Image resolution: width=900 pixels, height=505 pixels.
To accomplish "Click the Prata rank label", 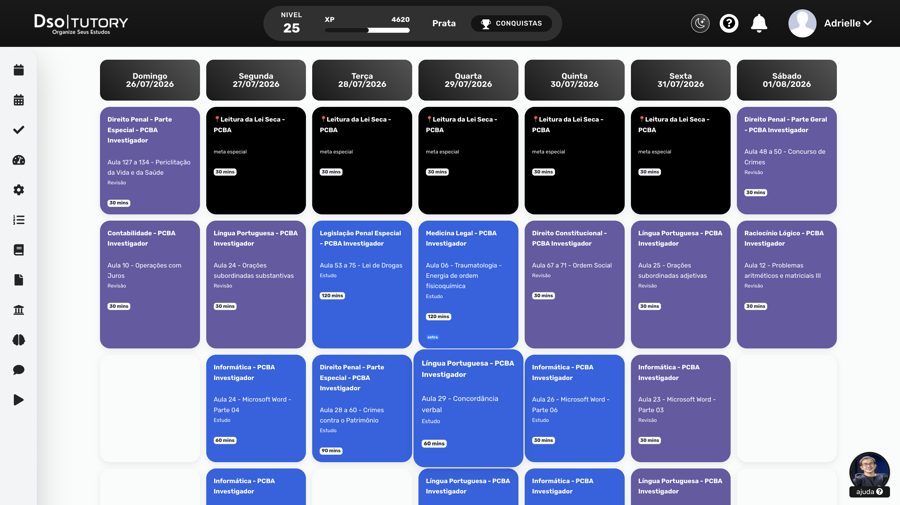I will (444, 24).
